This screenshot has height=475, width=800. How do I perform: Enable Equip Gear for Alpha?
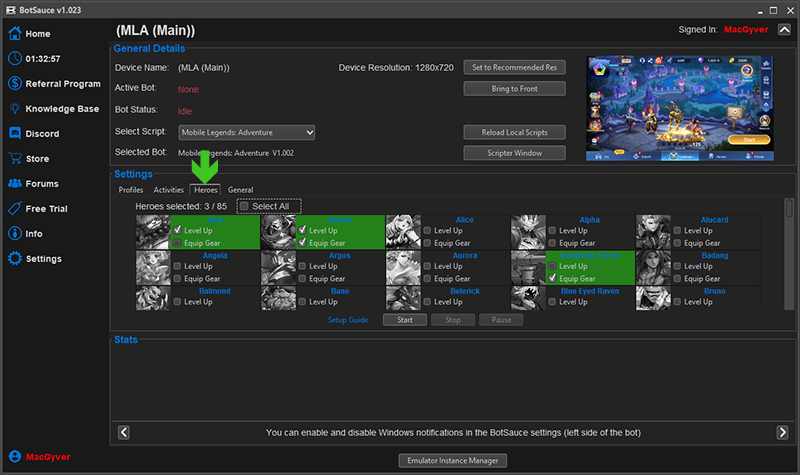[552, 243]
